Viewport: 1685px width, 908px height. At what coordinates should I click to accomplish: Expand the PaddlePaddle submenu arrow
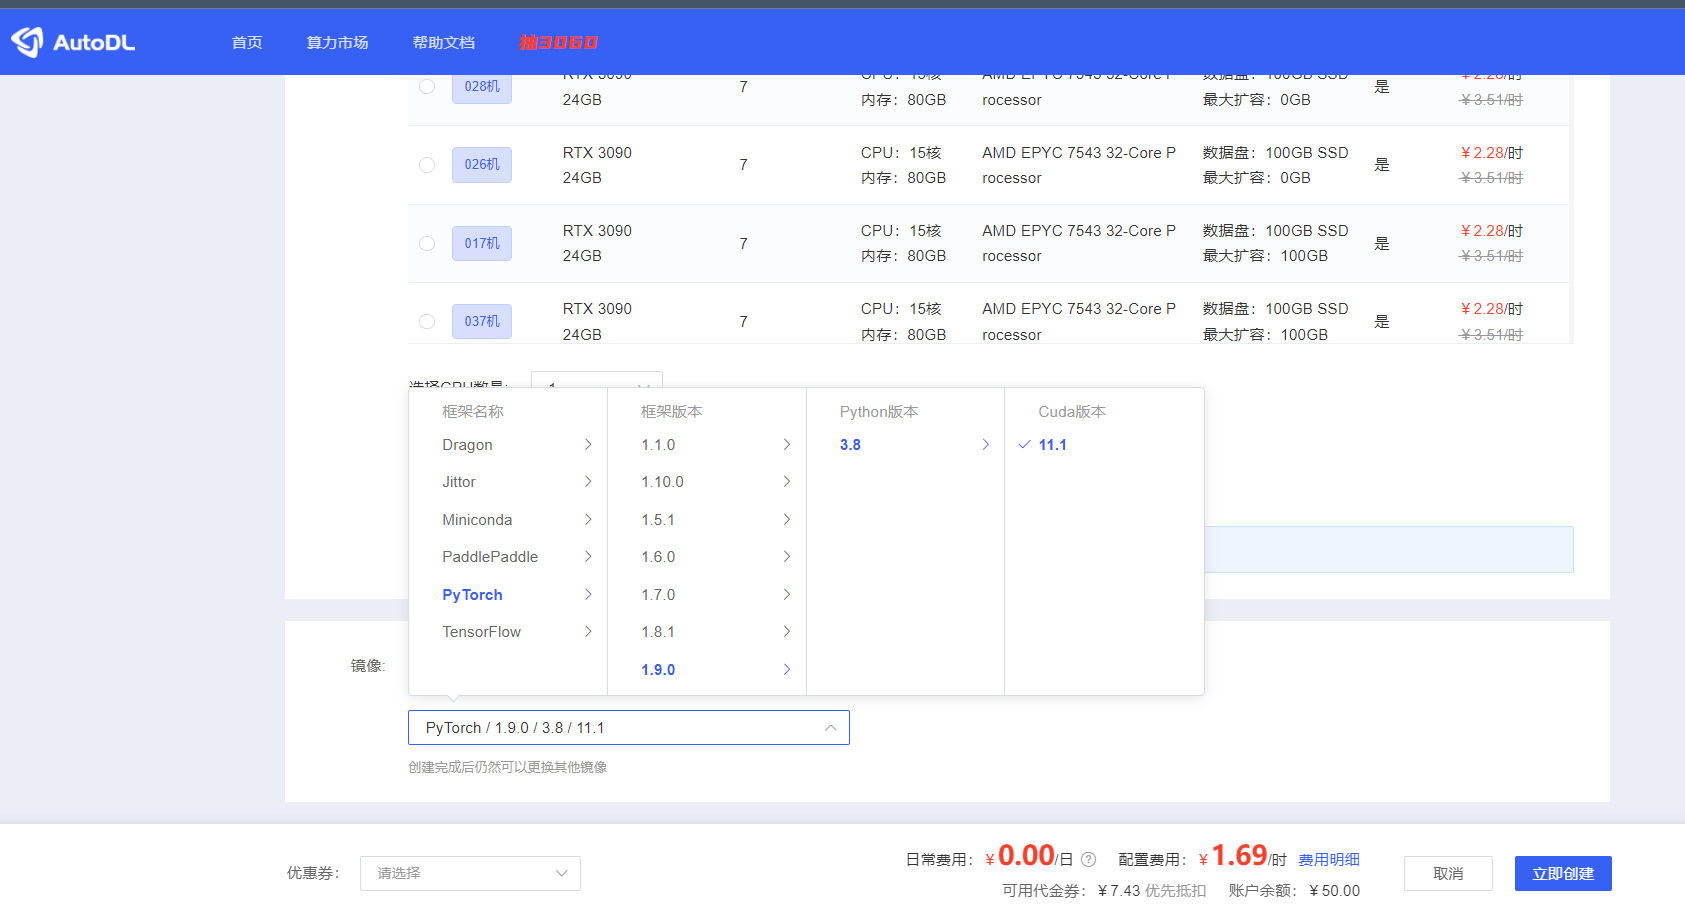588,556
